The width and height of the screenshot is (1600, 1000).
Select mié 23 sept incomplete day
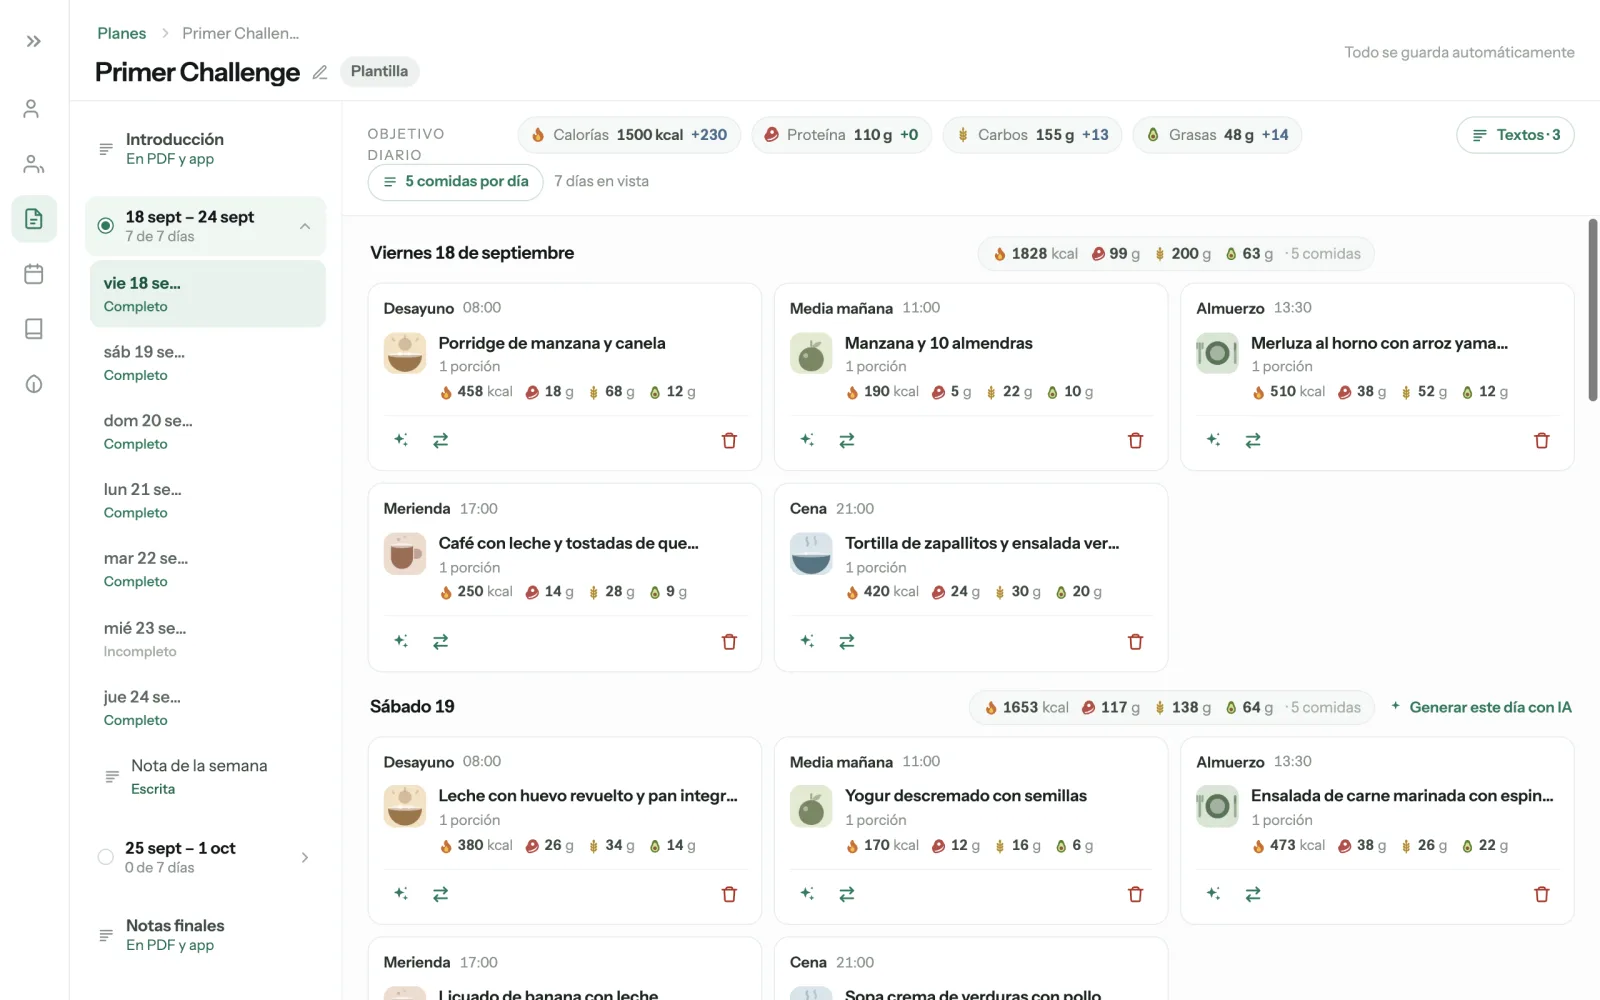(207, 639)
